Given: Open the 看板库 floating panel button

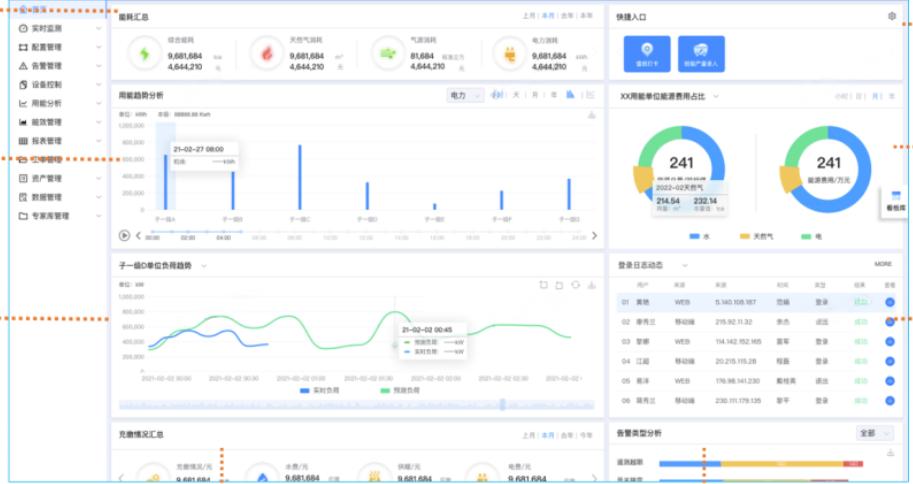Looking at the screenshot, I should (x=895, y=203).
